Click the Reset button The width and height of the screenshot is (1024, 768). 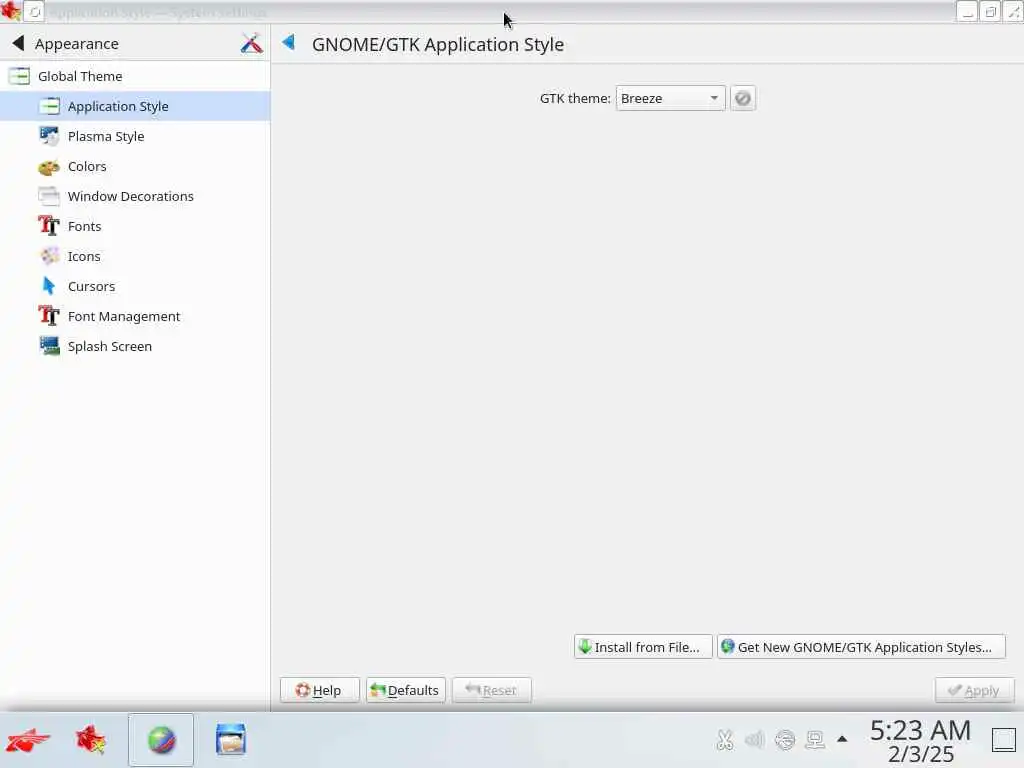492,690
